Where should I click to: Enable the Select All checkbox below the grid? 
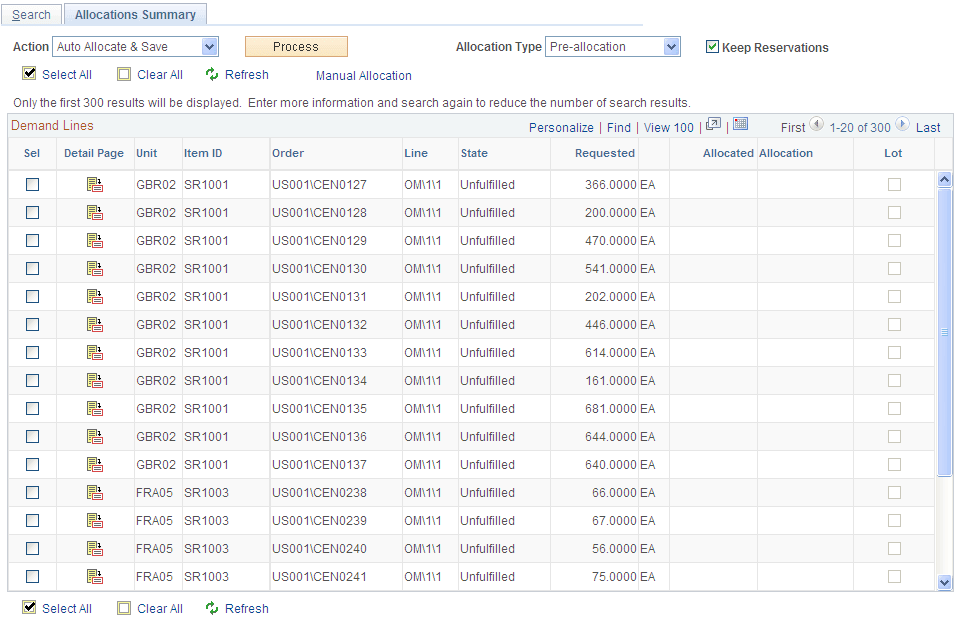pyautogui.click(x=29, y=607)
